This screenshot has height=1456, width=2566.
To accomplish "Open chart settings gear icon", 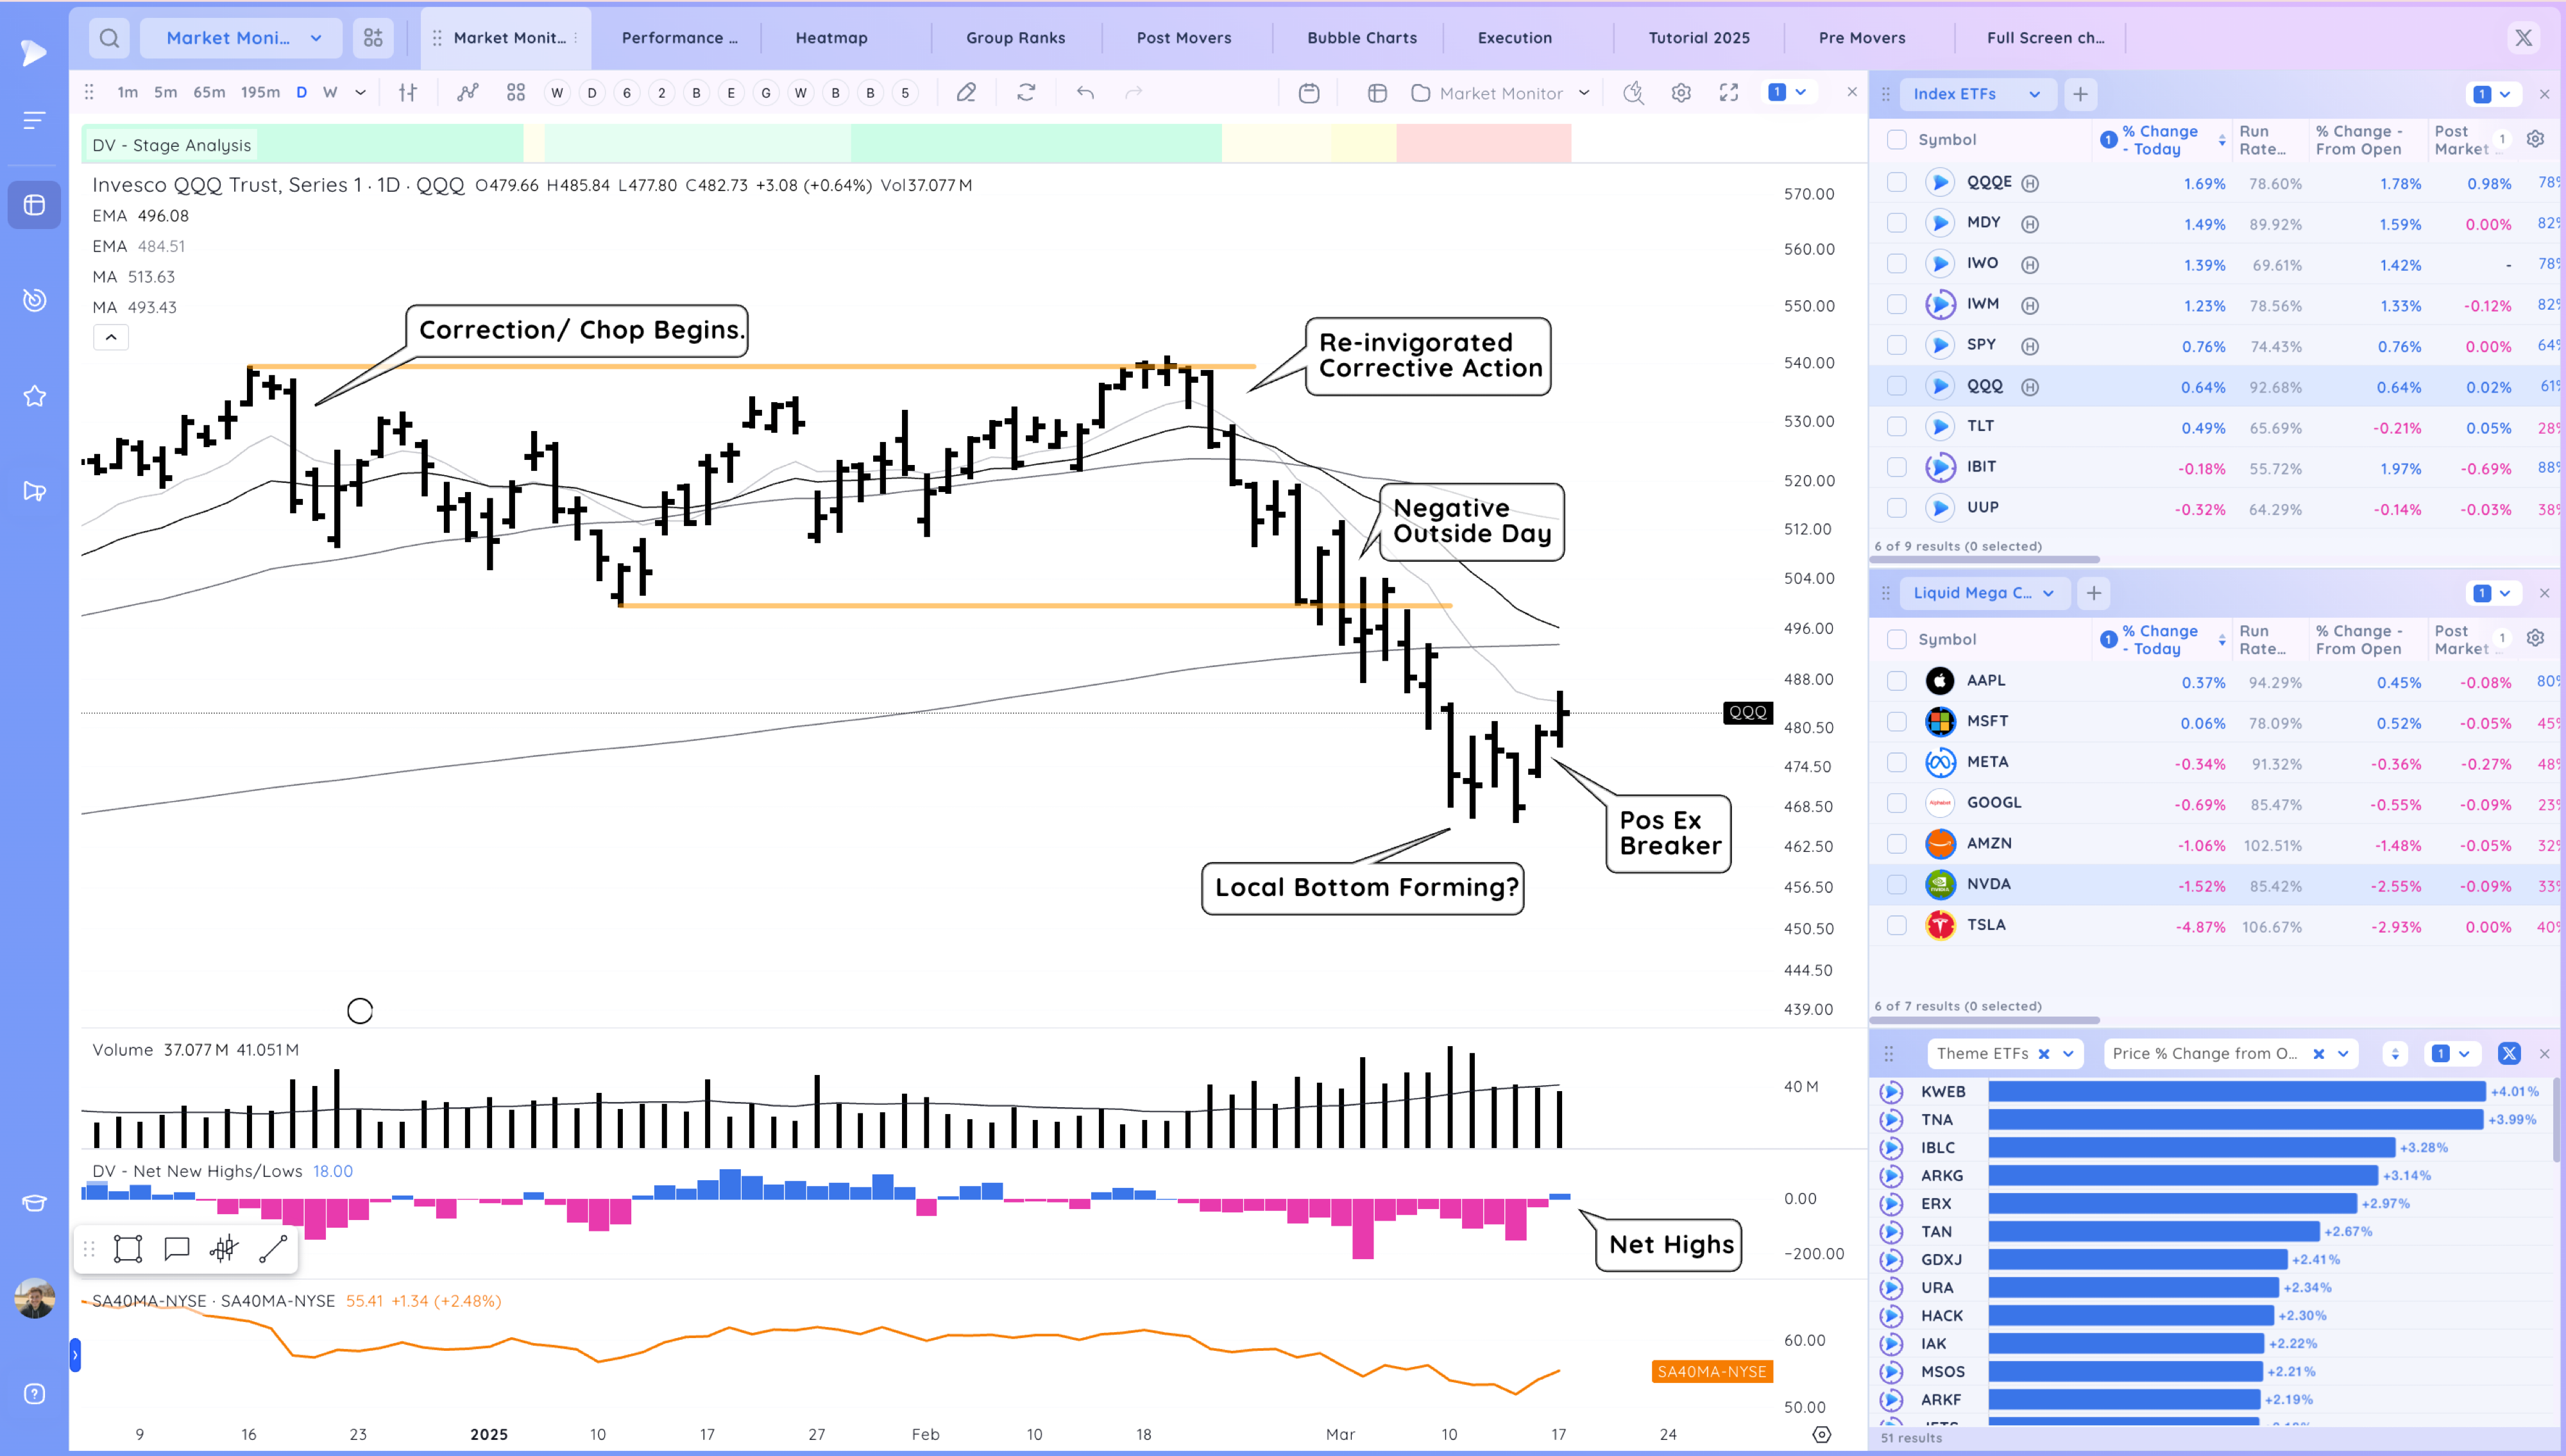I will [1681, 93].
